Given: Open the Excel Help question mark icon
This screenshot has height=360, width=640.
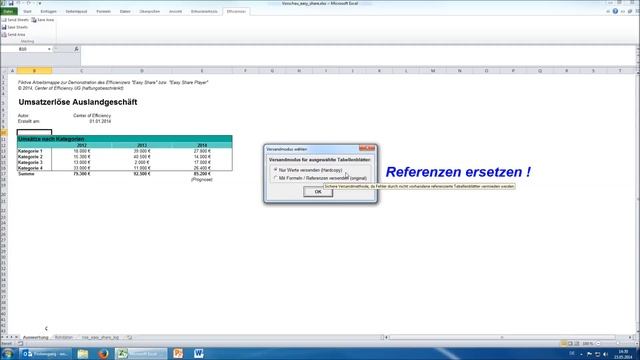Looking at the screenshot, I should click(615, 11).
